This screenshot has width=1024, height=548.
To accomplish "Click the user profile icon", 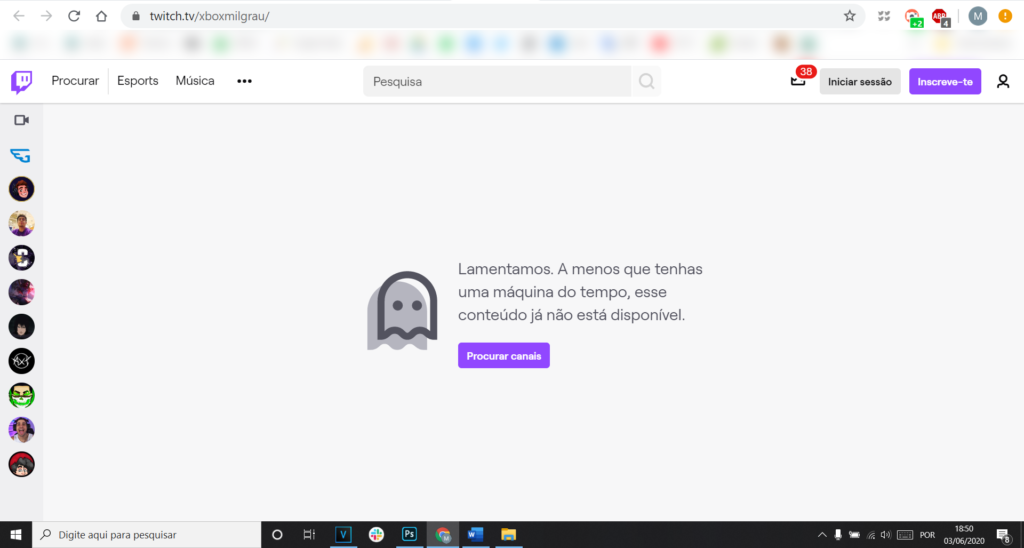I will (1003, 82).
